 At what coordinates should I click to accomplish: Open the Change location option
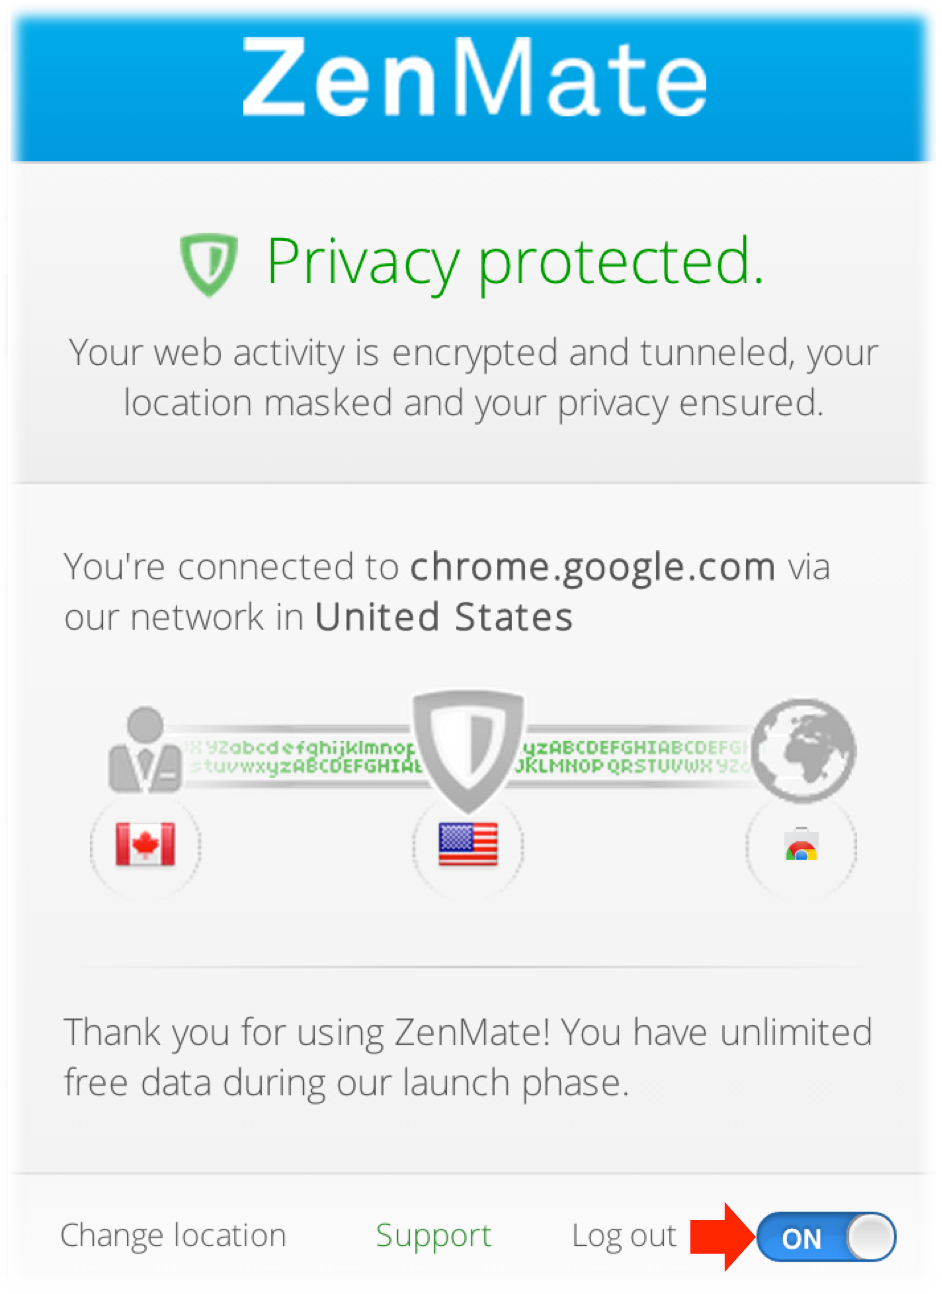(x=173, y=1236)
